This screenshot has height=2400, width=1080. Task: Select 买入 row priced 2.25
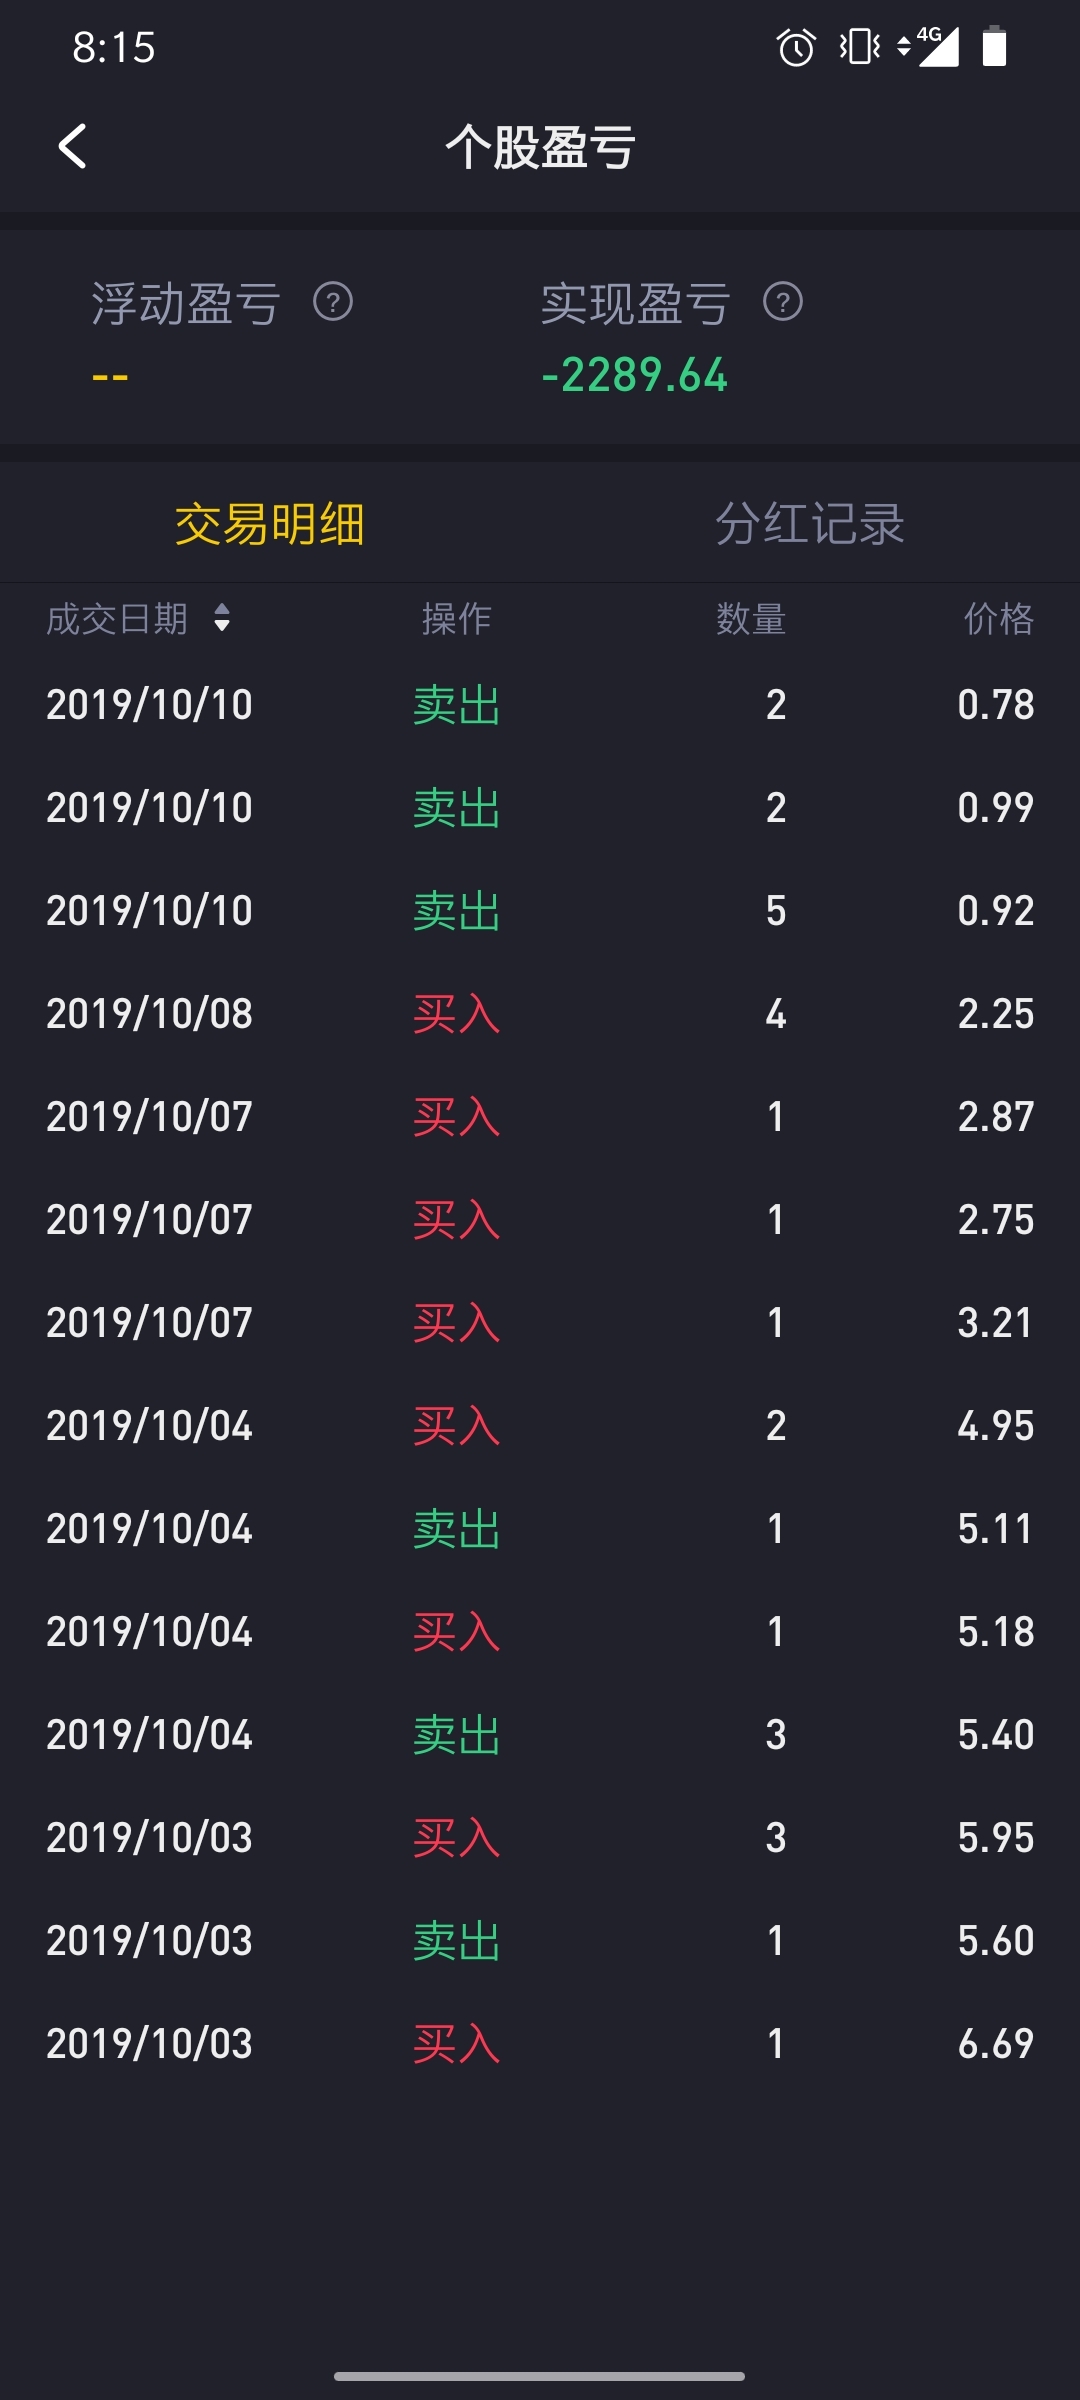point(540,1014)
